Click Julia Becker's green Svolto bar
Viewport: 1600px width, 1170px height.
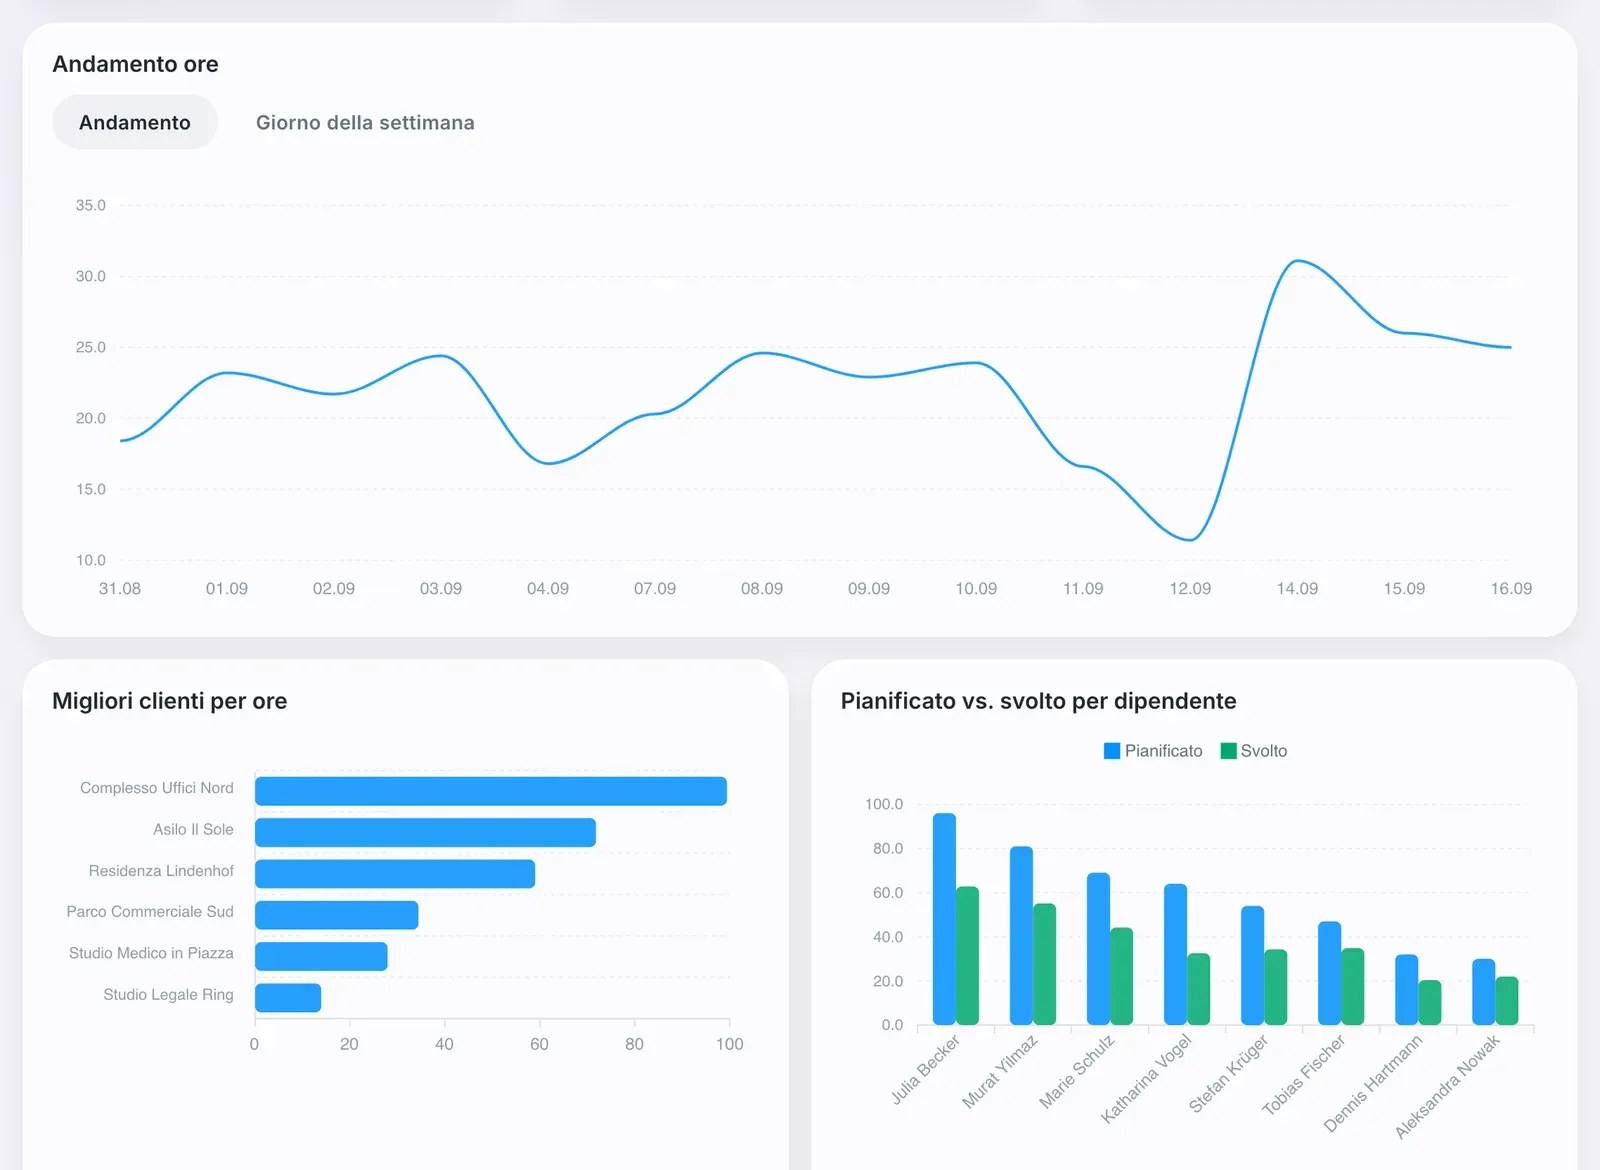coord(967,956)
